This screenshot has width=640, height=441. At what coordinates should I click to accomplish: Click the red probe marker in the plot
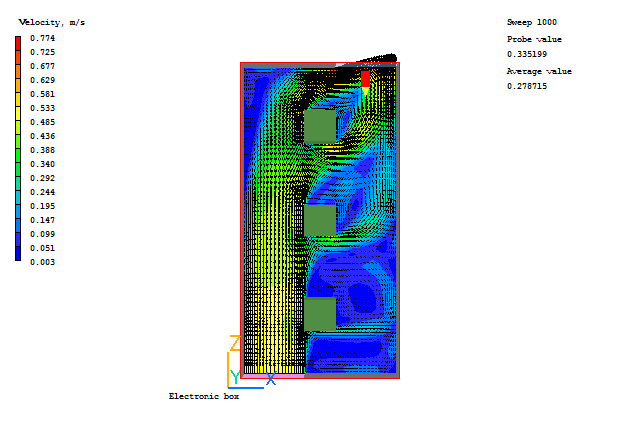tap(365, 83)
